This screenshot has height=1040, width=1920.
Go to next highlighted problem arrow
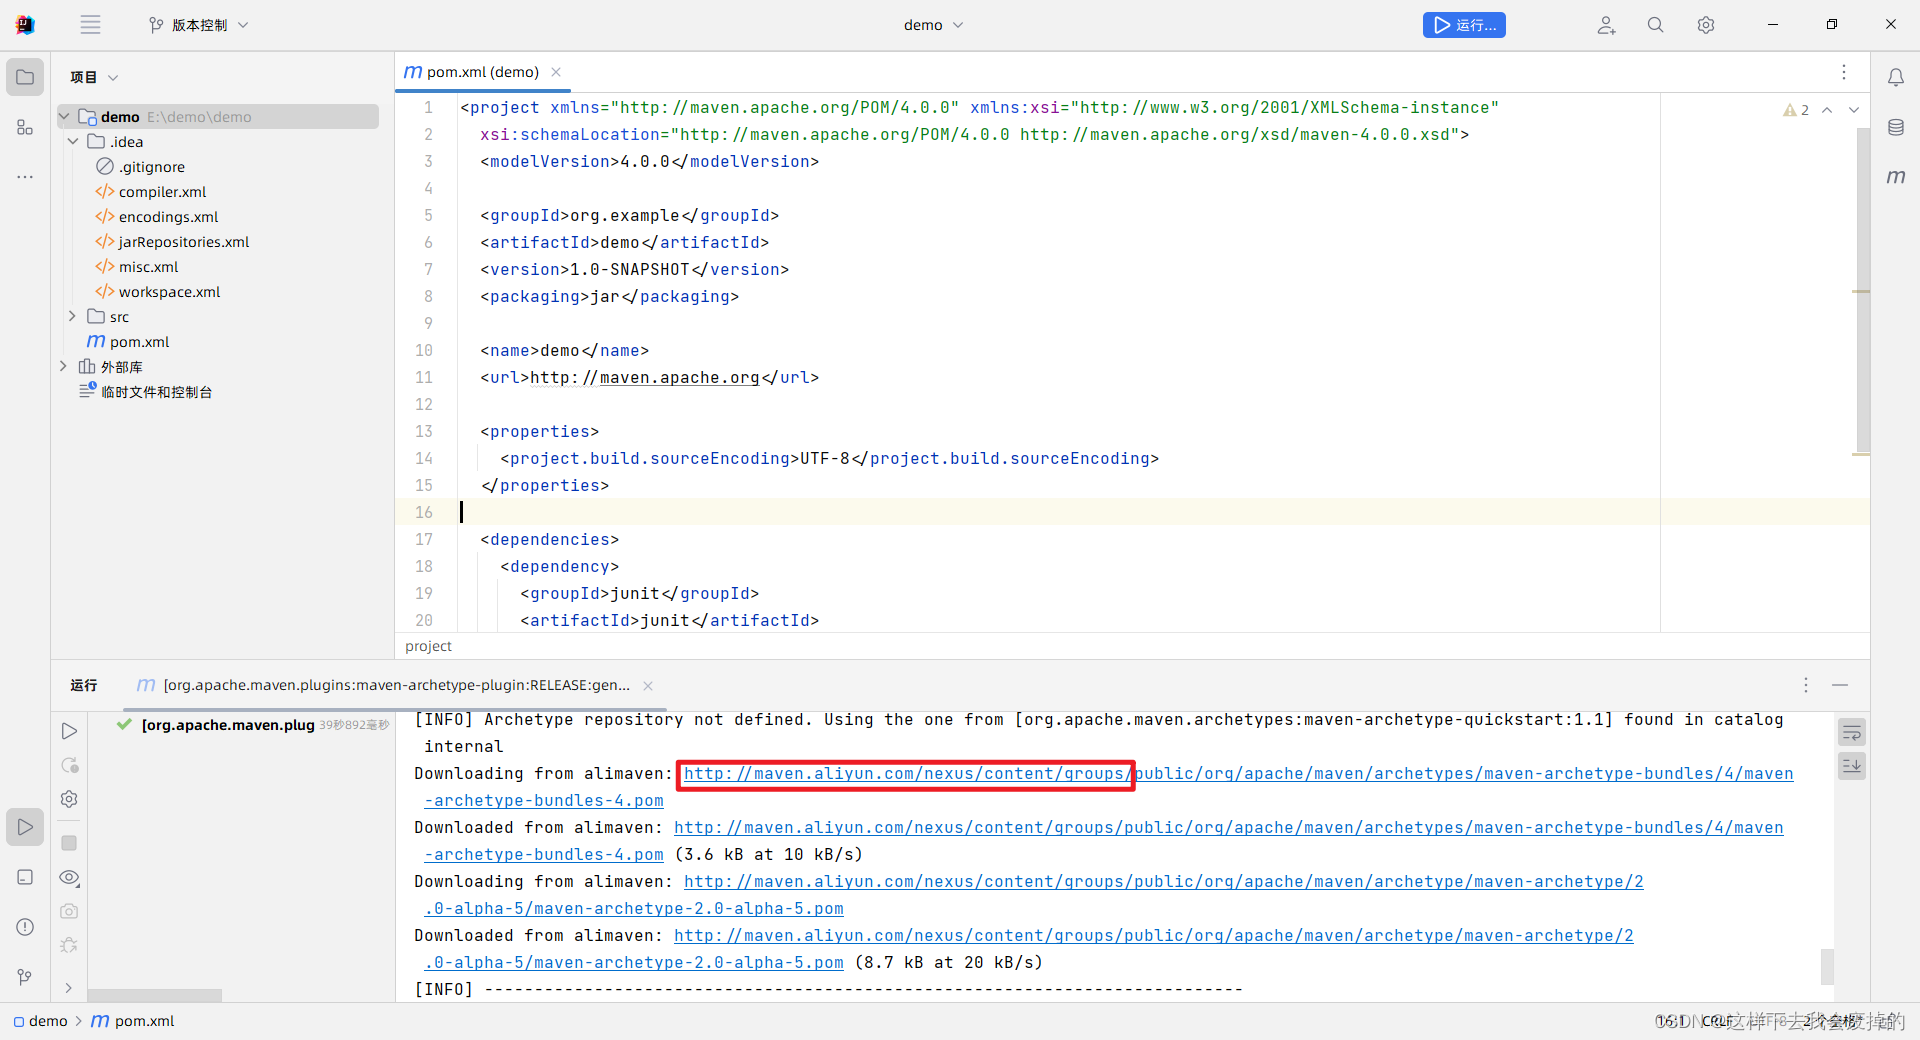coord(1854,110)
